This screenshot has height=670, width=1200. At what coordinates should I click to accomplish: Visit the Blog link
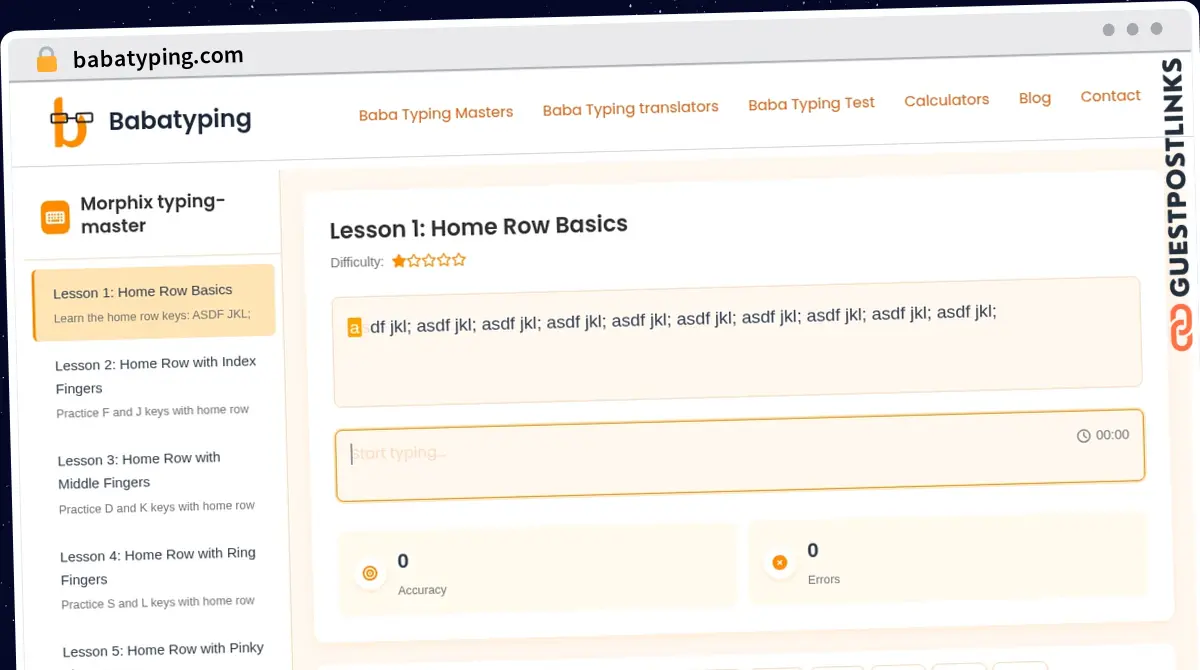point(1034,98)
